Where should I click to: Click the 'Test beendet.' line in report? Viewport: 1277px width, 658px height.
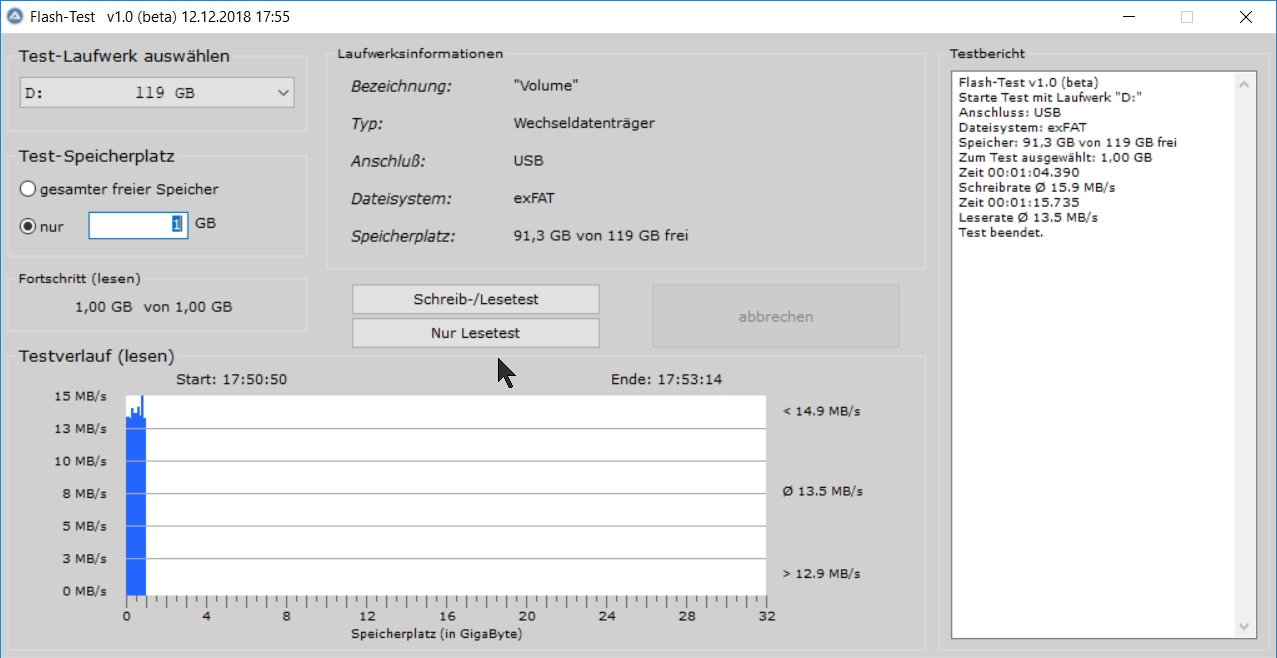coord(1000,232)
